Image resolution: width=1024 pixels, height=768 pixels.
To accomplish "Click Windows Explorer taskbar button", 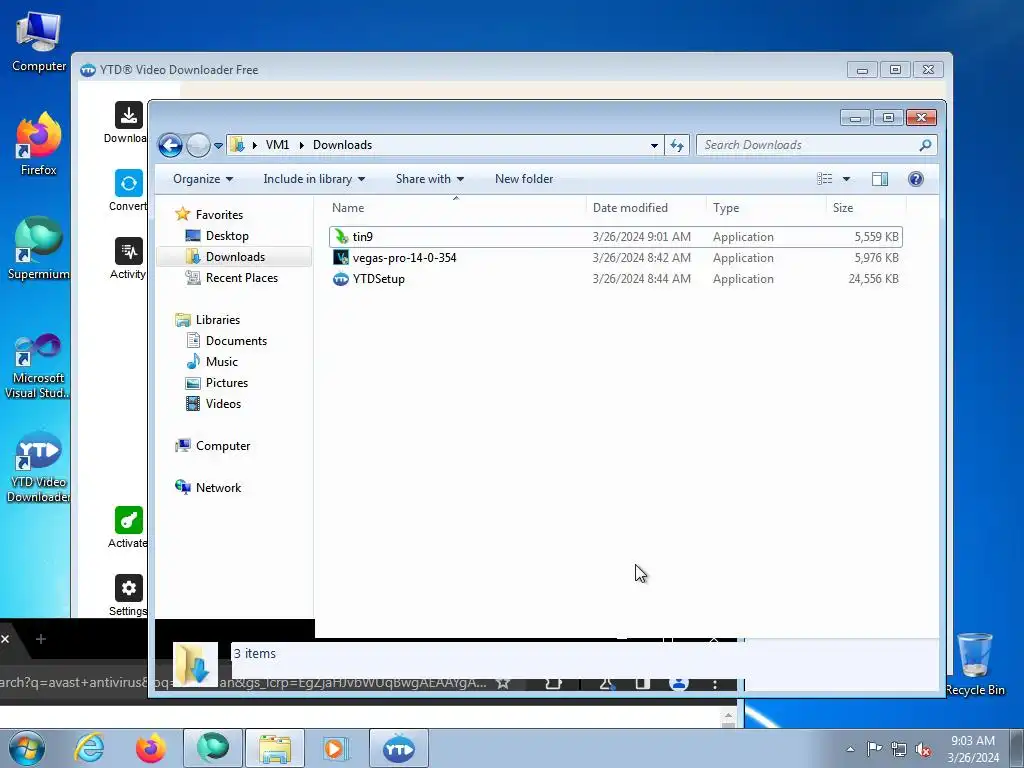I will coord(274,748).
